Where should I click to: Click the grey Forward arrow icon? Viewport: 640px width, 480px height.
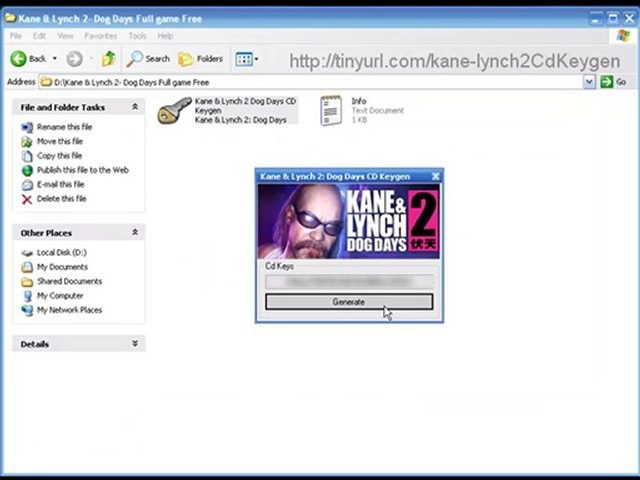74,59
